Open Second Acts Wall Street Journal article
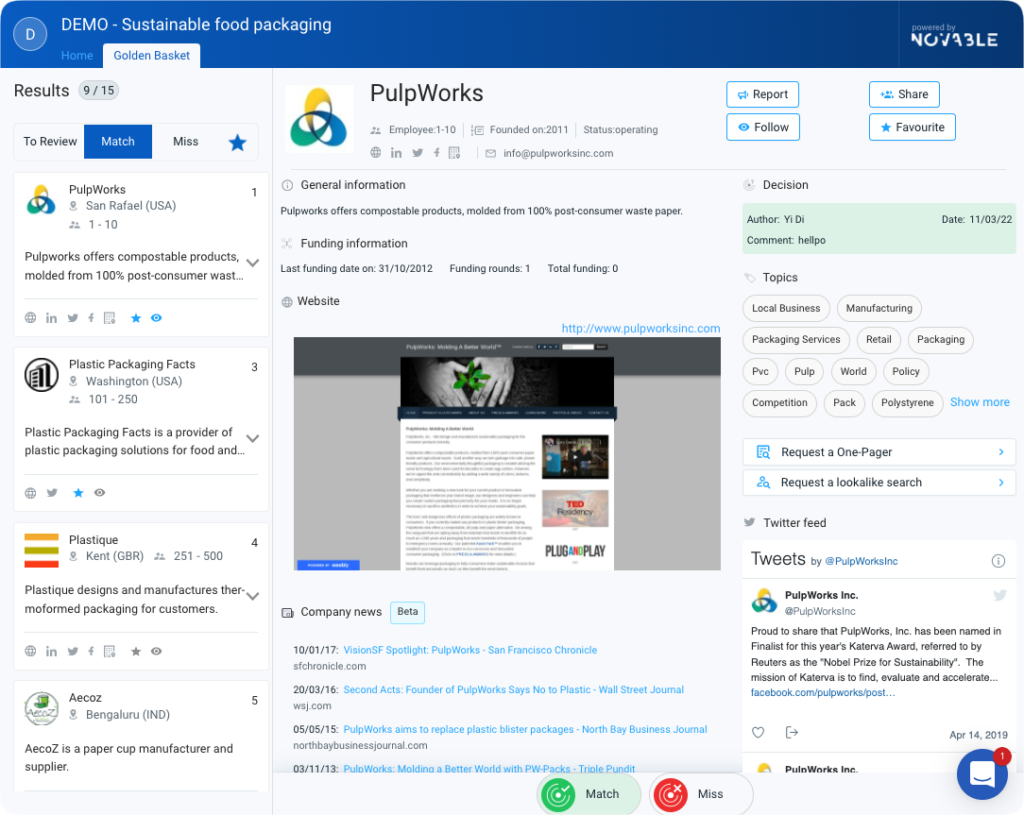This screenshot has height=815, width=1024. 513,690
